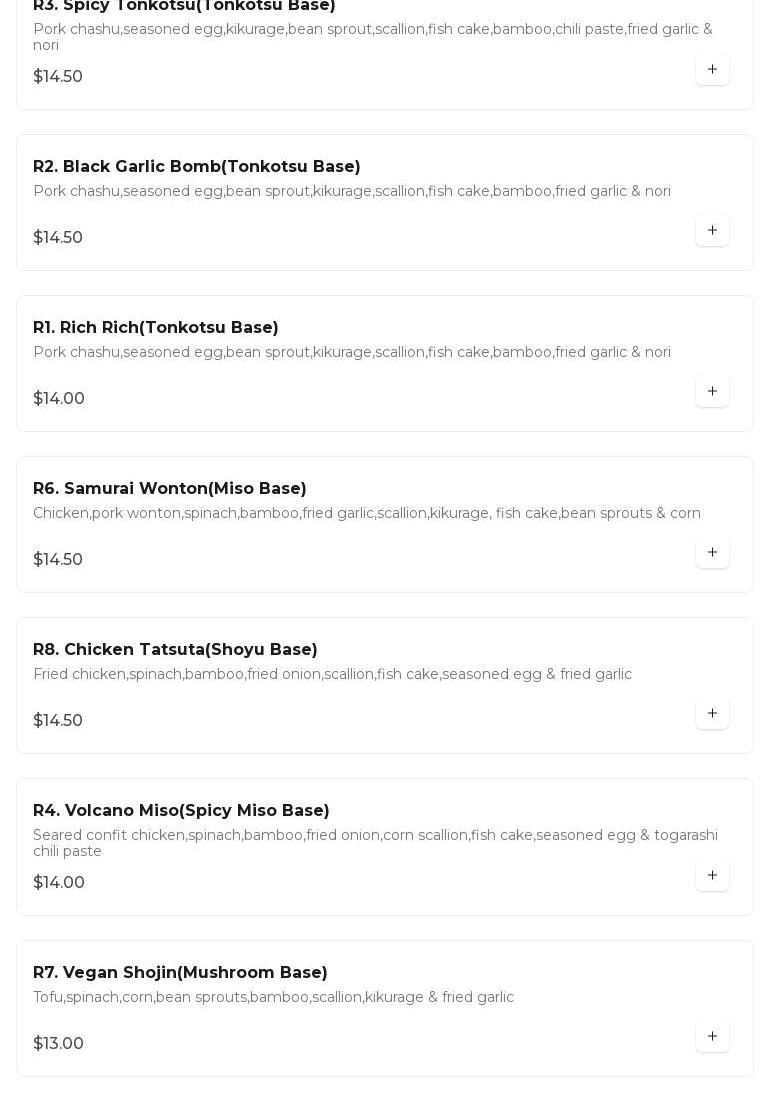Add R6. Samurai Wonton using plus icon
This screenshot has height=1095, width=770.
tap(712, 553)
